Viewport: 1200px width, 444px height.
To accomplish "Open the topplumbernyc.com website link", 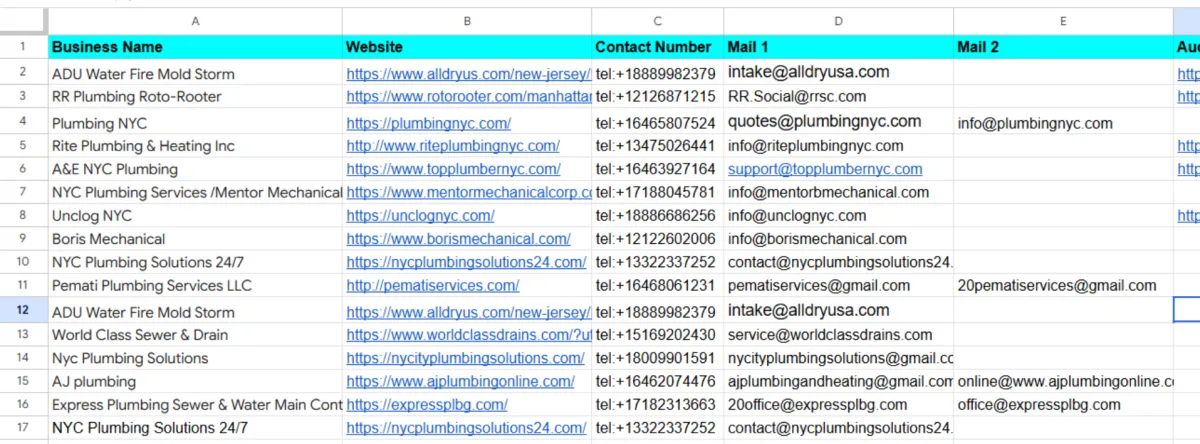I will [454, 169].
